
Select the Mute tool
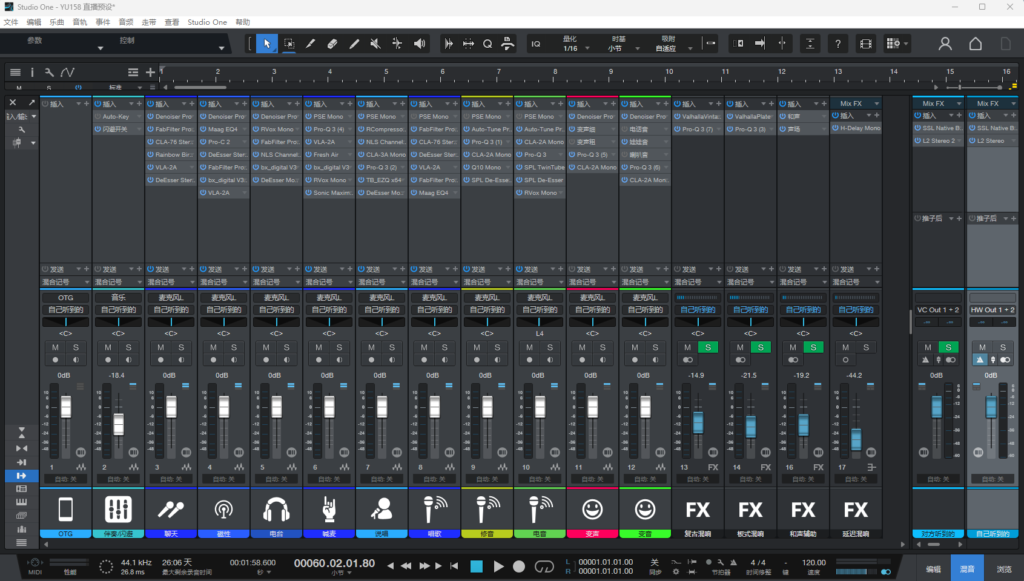coord(376,44)
